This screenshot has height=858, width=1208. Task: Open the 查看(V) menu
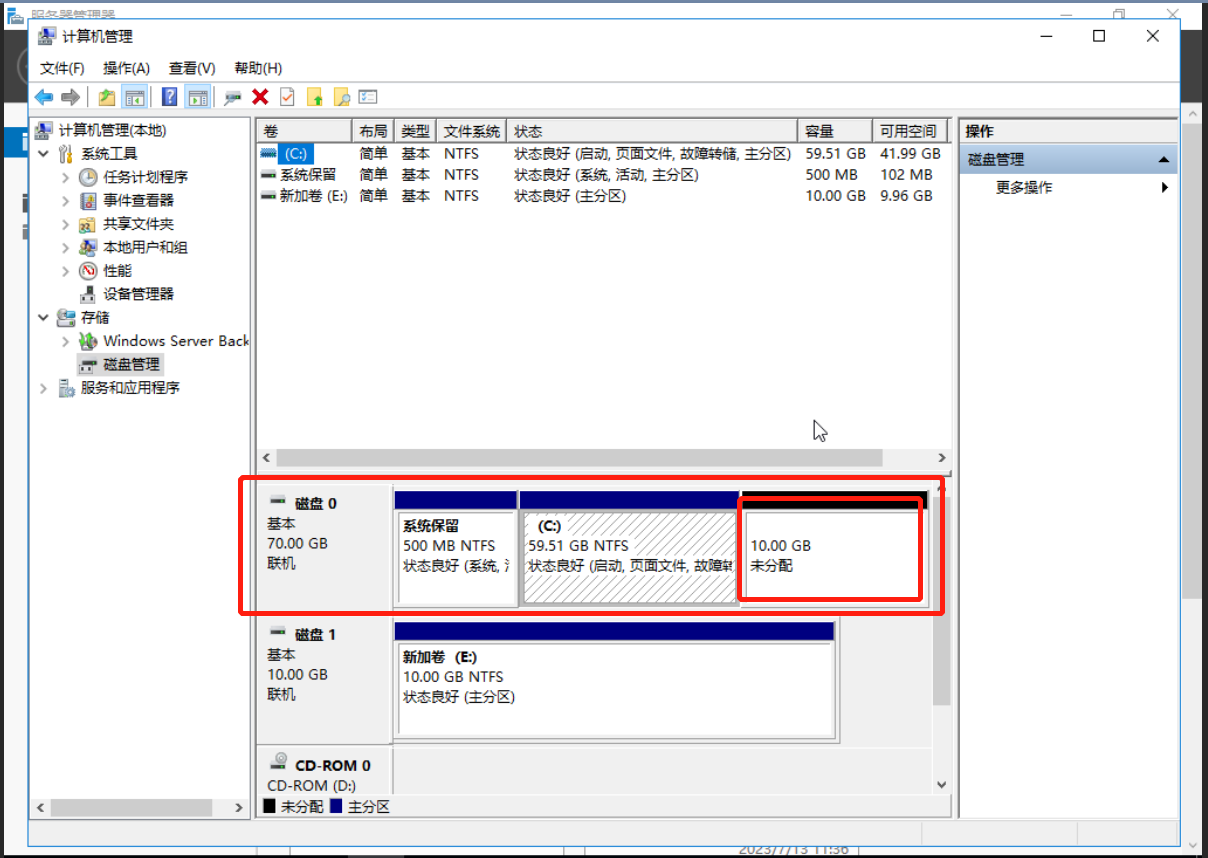(192, 68)
